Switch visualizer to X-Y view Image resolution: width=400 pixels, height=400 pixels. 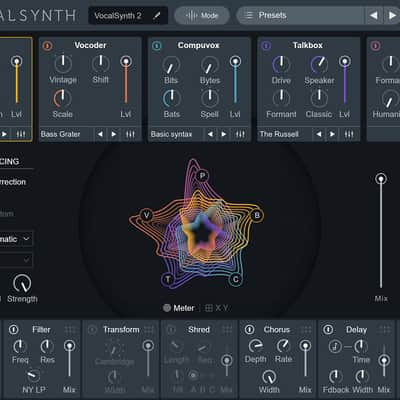pos(217,308)
